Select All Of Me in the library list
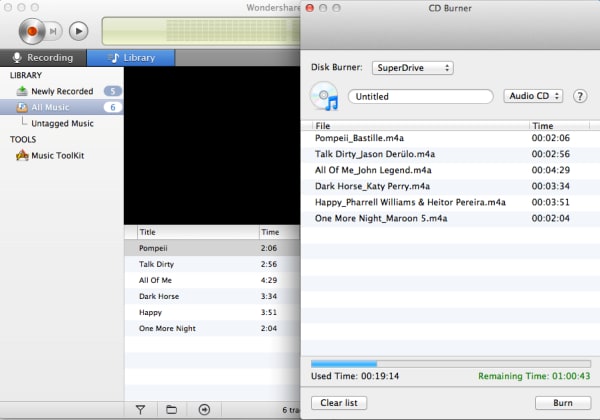The height and width of the screenshot is (420, 600). pyautogui.click(x=212, y=280)
